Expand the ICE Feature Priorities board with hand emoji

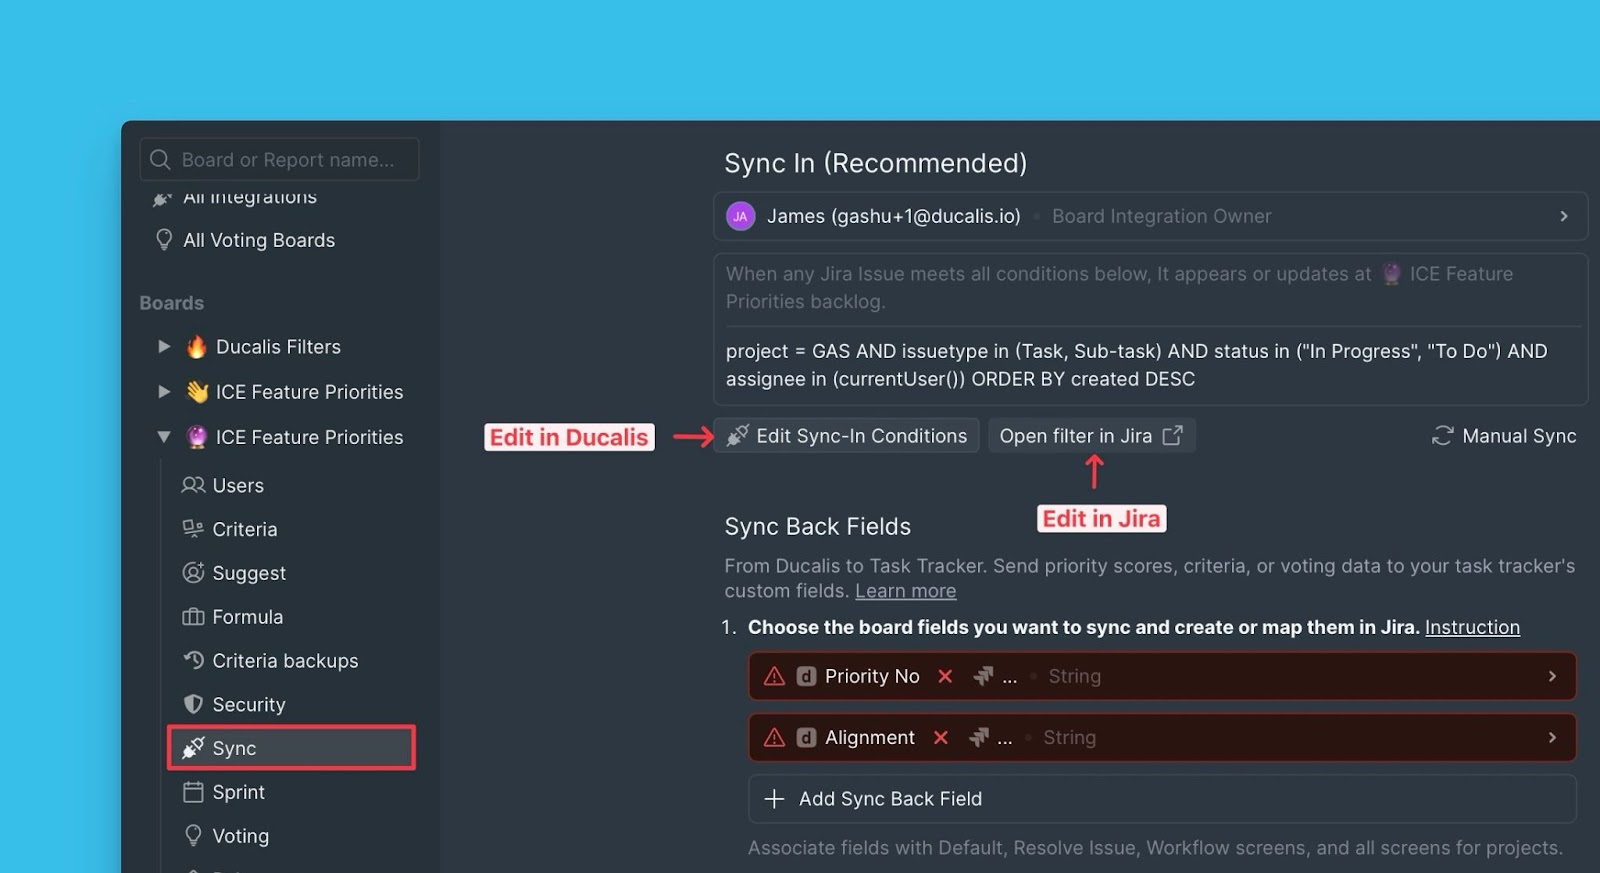click(x=164, y=392)
